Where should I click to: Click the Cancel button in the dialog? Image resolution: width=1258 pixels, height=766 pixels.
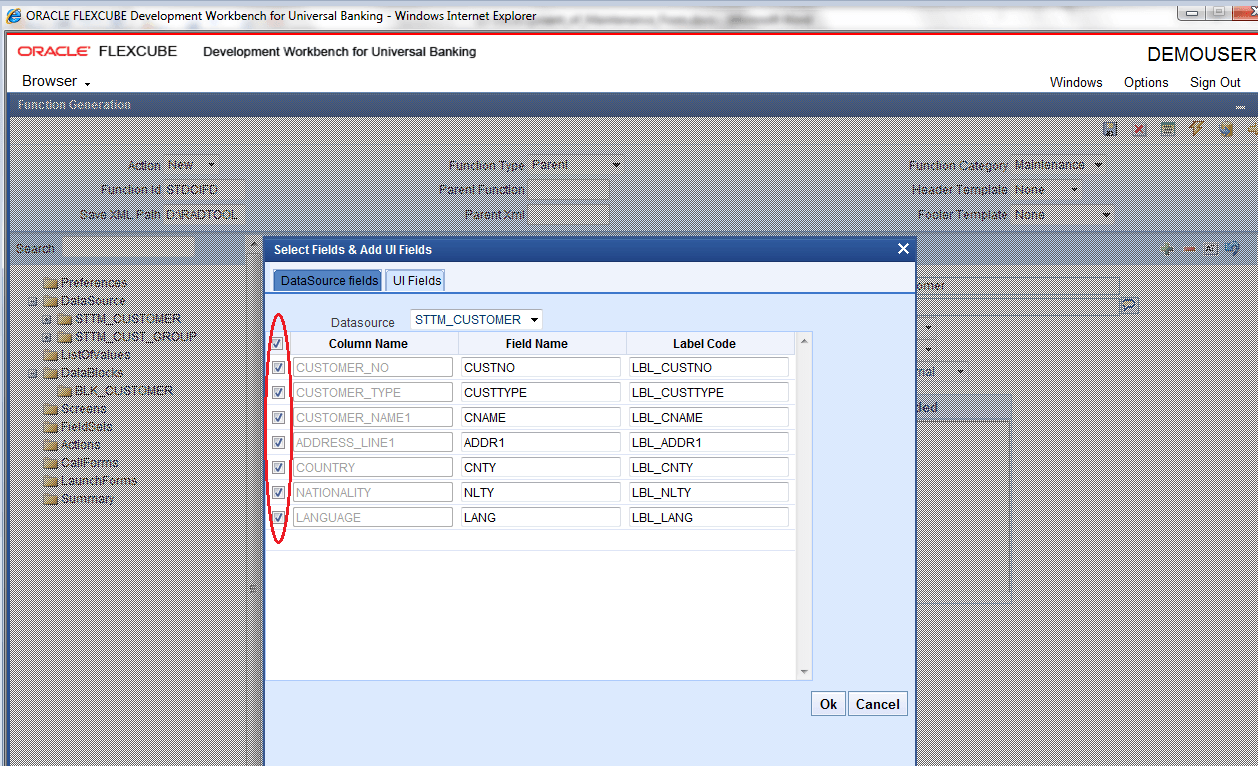pyautogui.click(x=878, y=704)
